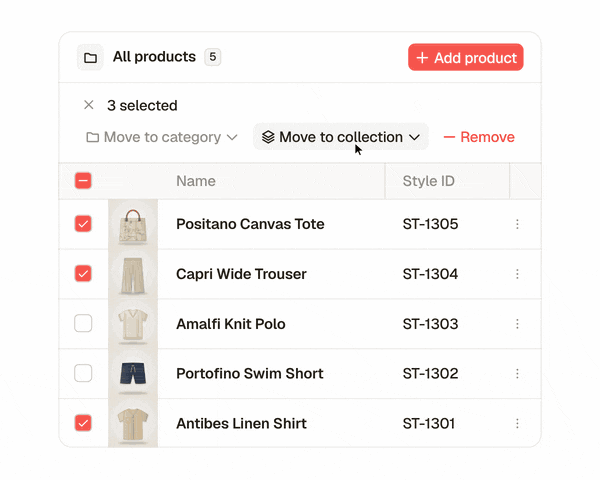
Task: Click the Capri Wide Trouser name
Action: pyautogui.click(x=241, y=274)
